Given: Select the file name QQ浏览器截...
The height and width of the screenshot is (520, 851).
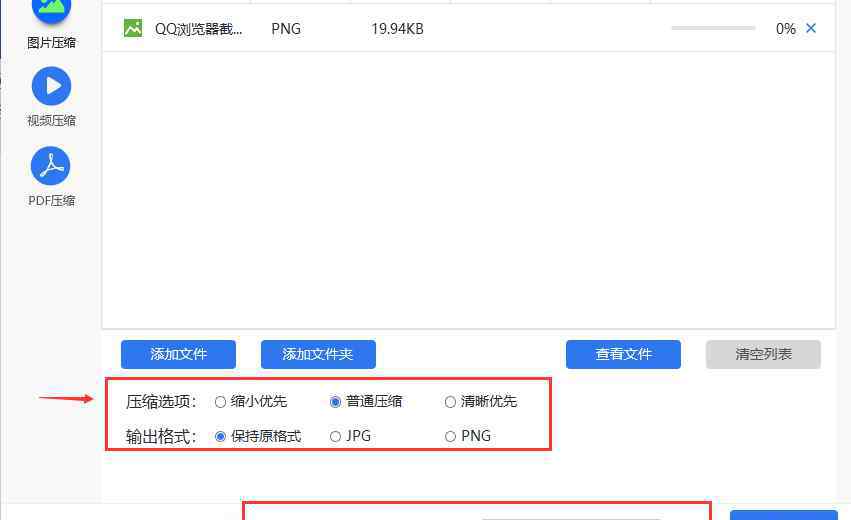Looking at the screenshot, I should coord(199,29).
